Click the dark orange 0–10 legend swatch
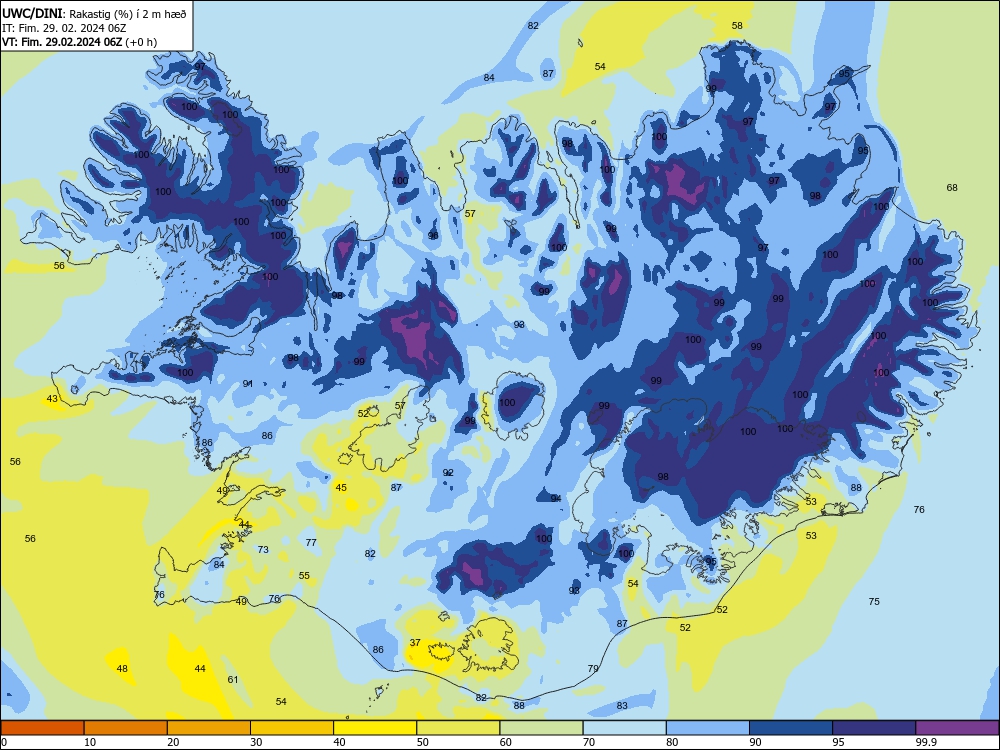 click(x=42, y=728)
